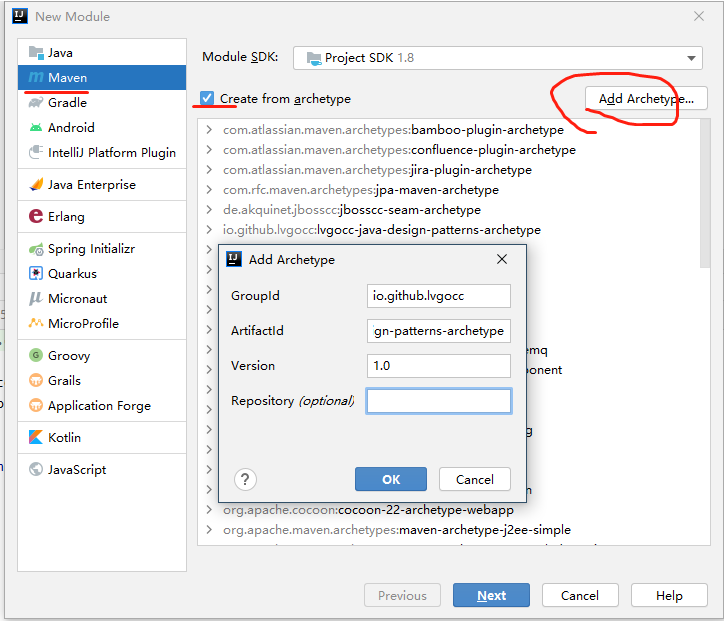This screenshot has height=621, width=724.
Task: Expand maven-archetype-j2ee-simple entry
Action: (209, 530)
